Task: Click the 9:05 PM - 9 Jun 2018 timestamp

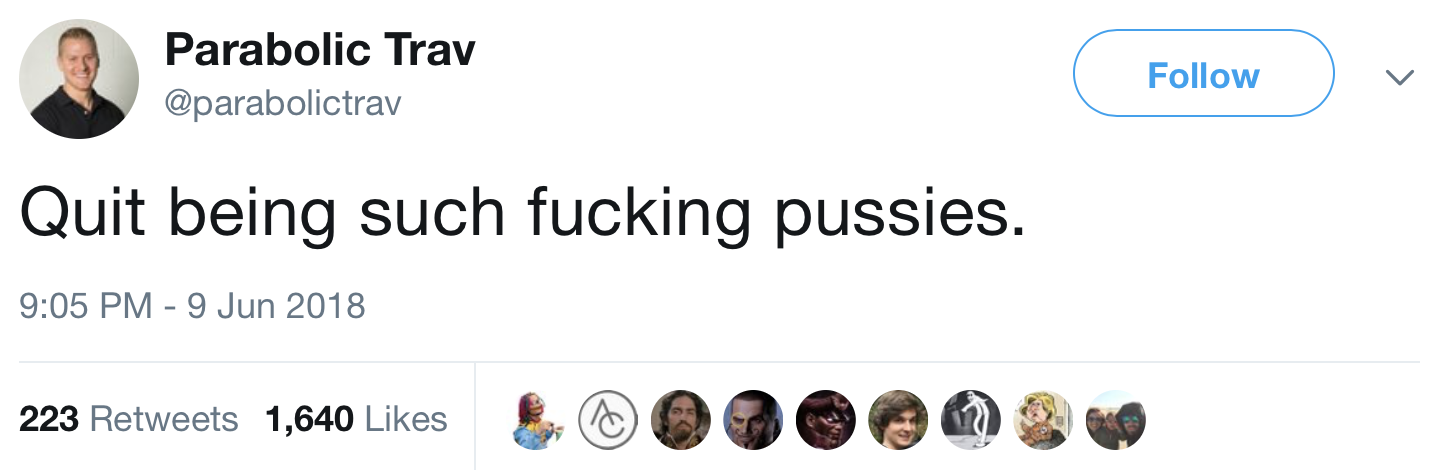Action: (x=192, y=305)
